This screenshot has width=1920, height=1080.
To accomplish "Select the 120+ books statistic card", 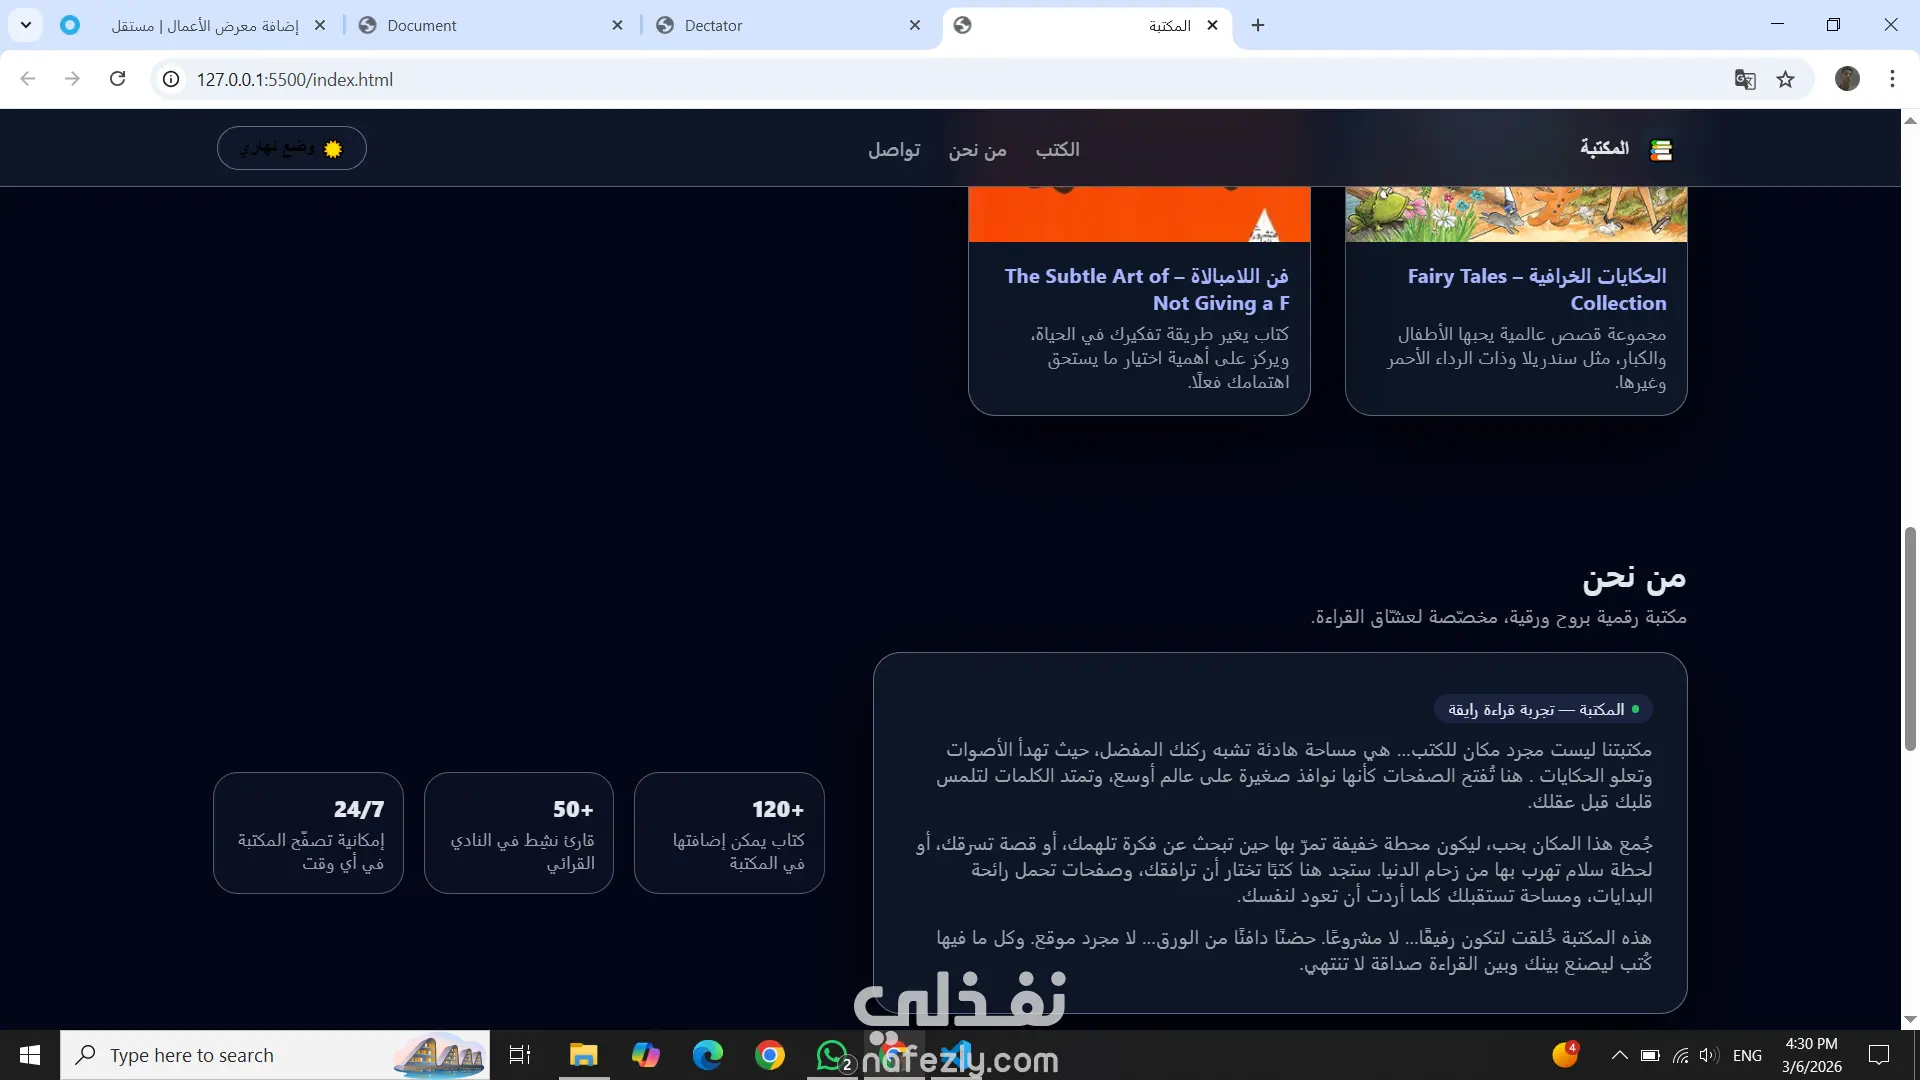I will coord(729,833).
